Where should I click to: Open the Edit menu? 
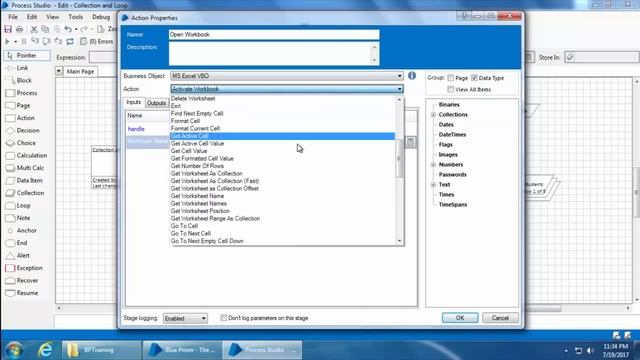(x=32, y=17)
